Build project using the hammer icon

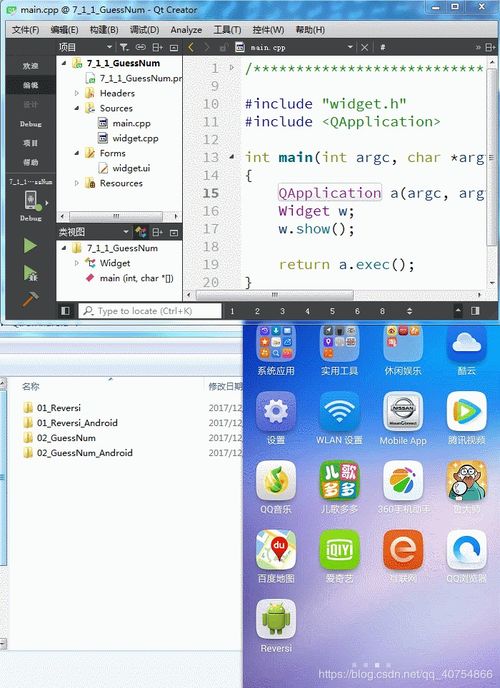[x=30, y=299]
